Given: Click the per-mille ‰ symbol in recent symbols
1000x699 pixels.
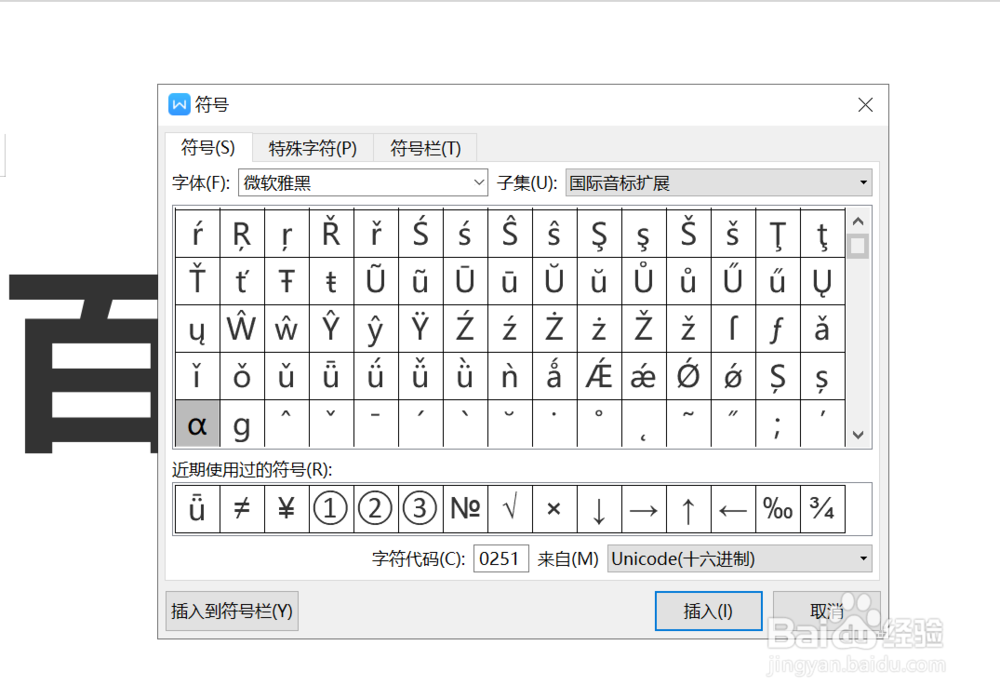Looking at the screenshot, I should [777, 509].
